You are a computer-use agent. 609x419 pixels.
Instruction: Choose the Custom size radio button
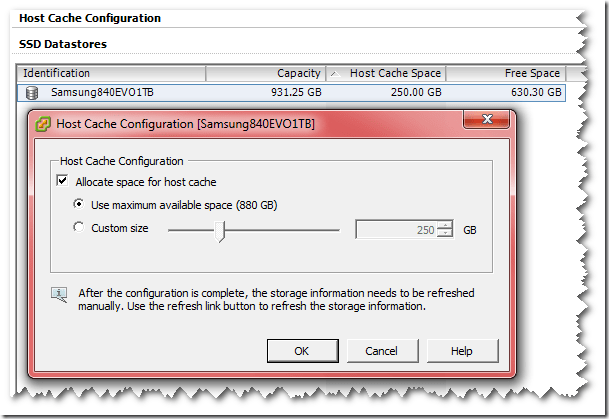80,228
